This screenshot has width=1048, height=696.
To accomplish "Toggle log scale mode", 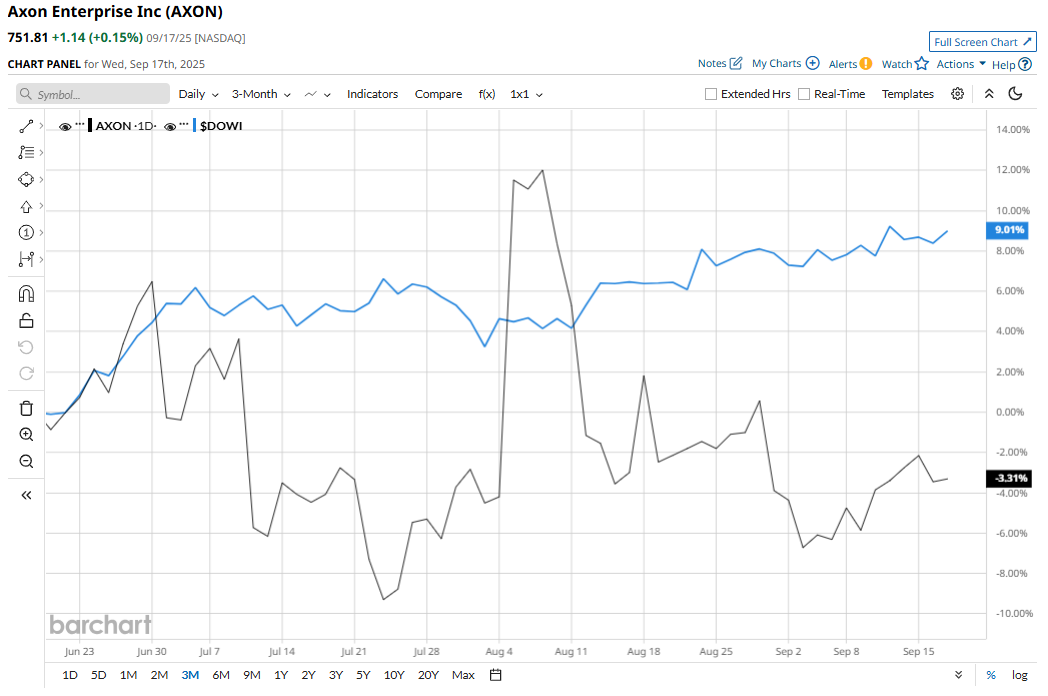I will coord(1019,675).
